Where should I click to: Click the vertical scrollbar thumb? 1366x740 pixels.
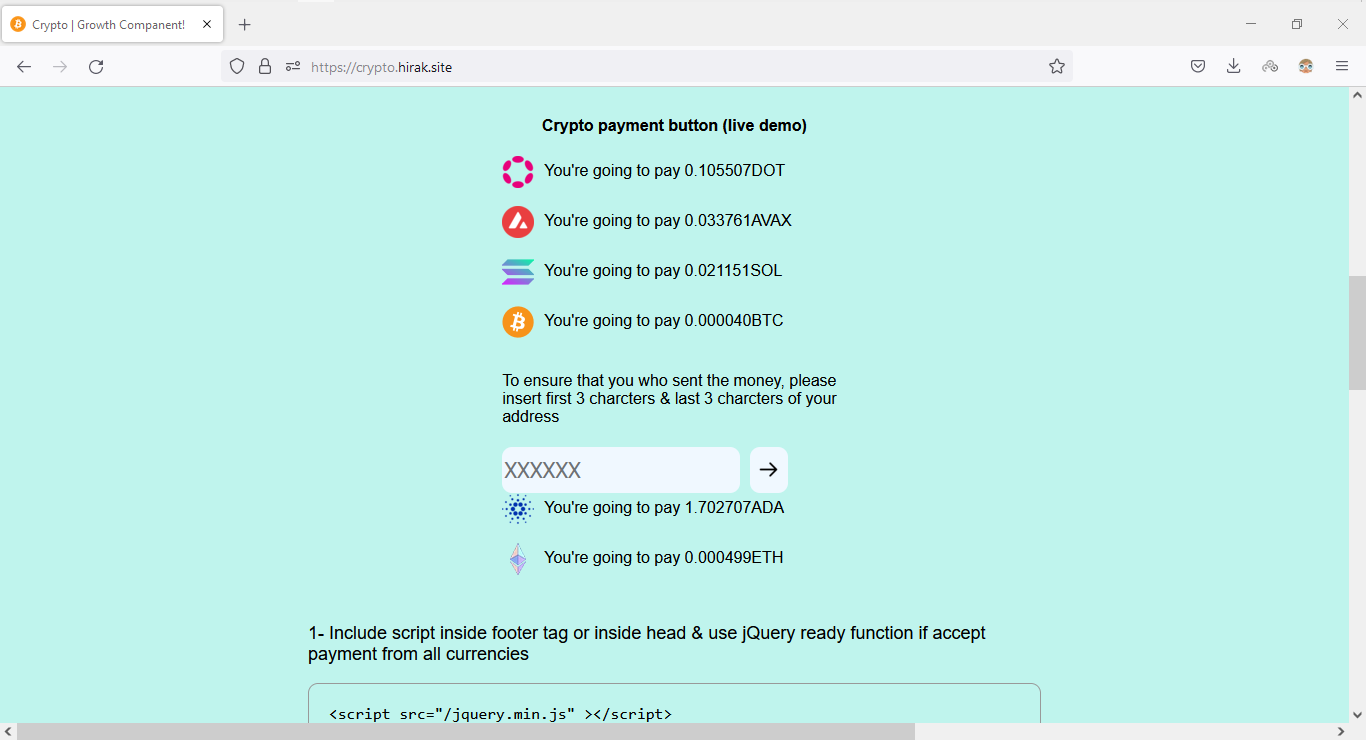coord(1357,332)
